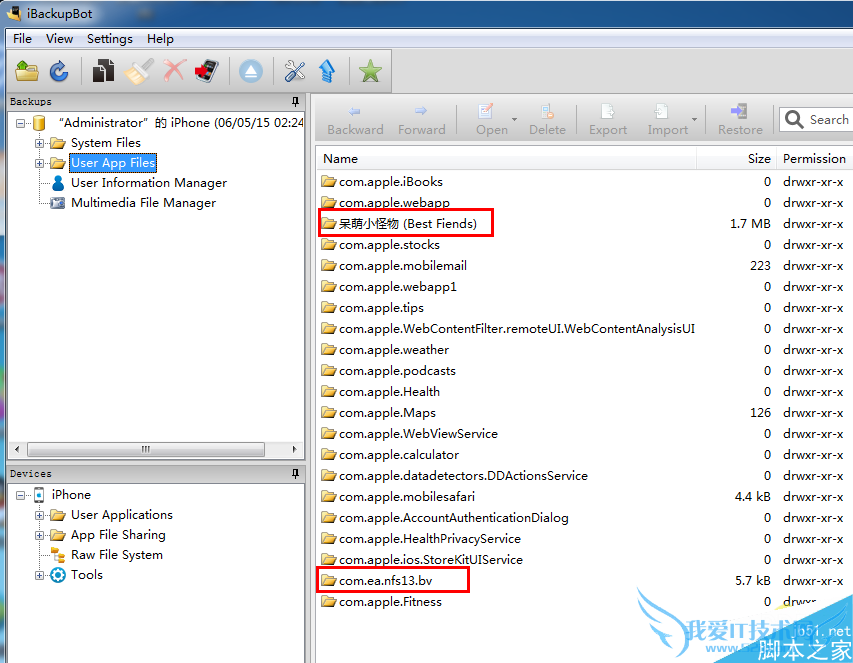Click the blue eject toolbar icon

251,71
